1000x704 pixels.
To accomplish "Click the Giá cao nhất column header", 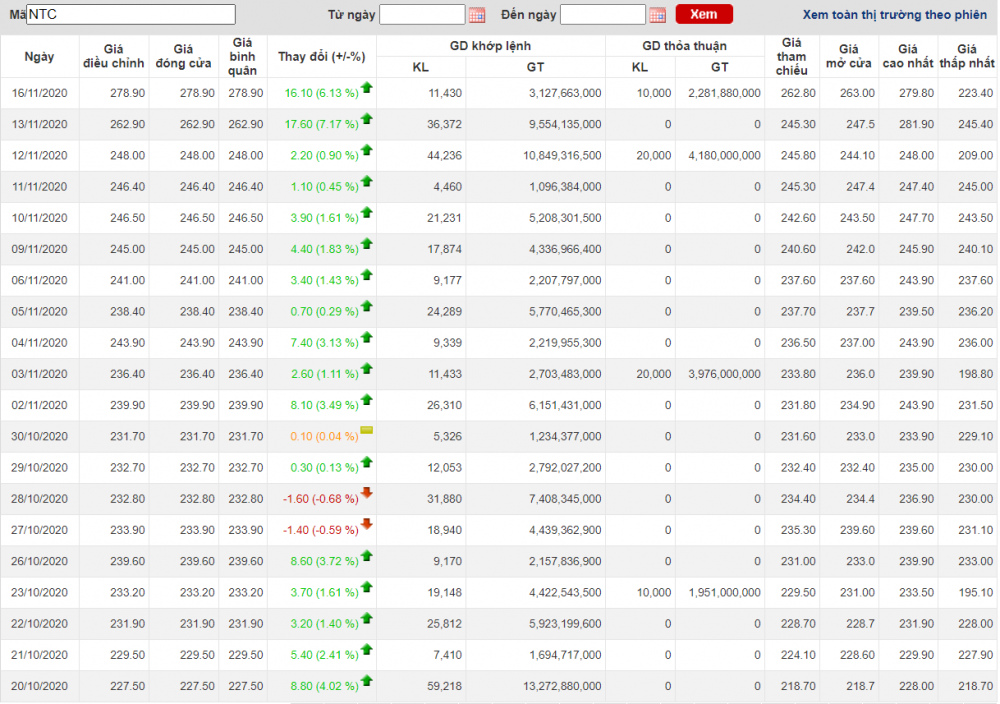I will pyautogui.click(x=908, y=57).
